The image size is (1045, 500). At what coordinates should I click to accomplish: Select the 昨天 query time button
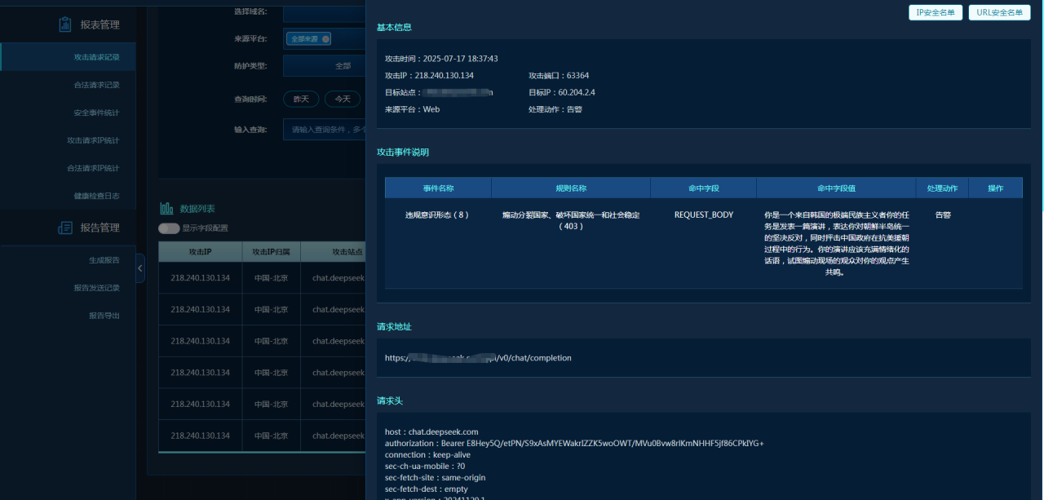301,98
